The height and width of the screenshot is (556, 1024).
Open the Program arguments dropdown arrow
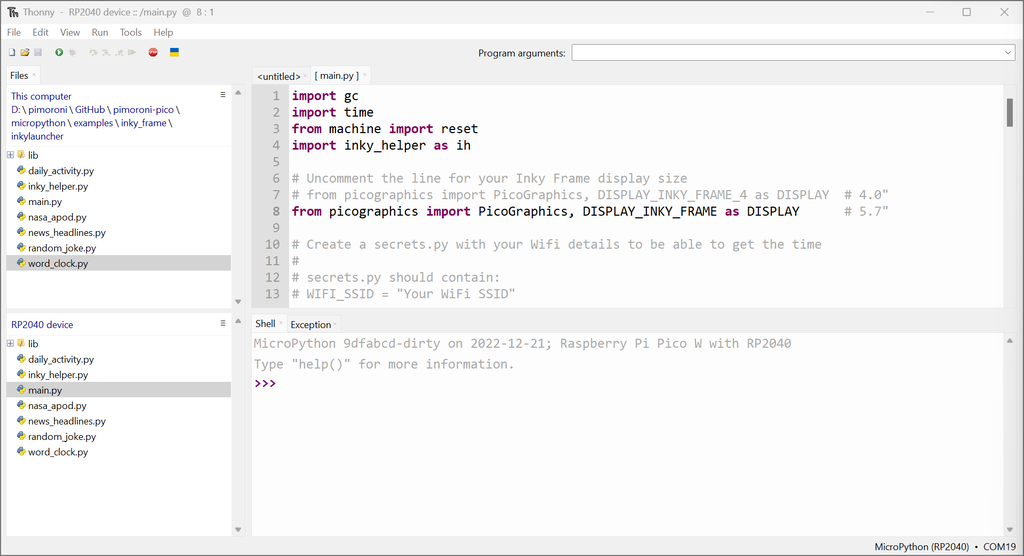pos(1008,53)
